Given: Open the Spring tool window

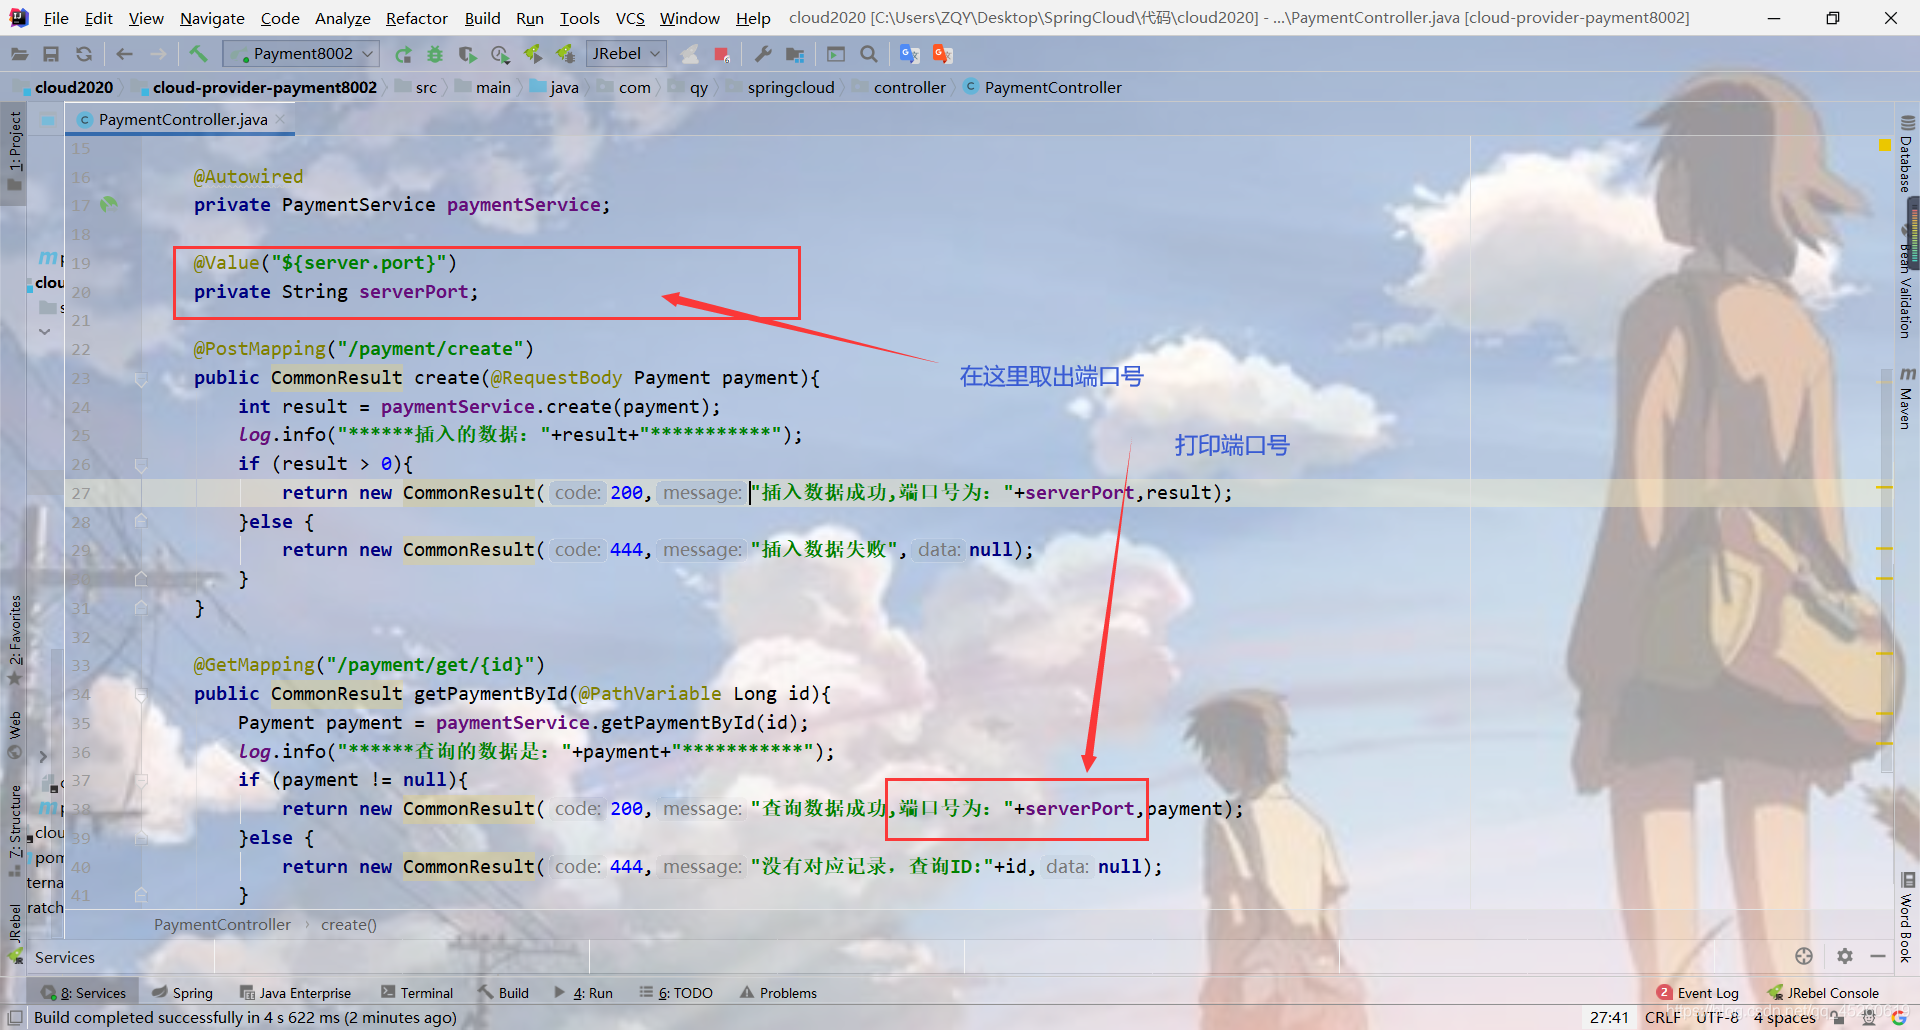Looking at the screenshot, I should [183, 993].
